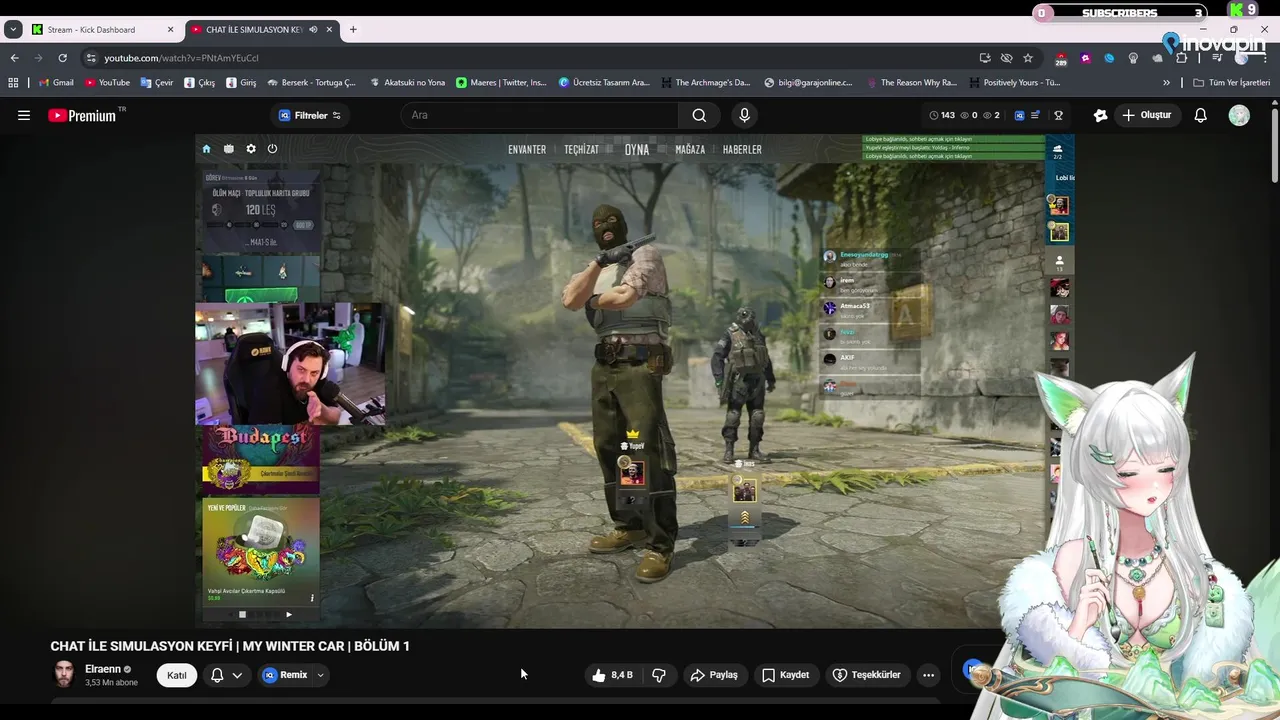The width and height of the screenshot is (1280, 720).
Task: Click the sparkle icon before Oluştur
Action: [1101, 115]
